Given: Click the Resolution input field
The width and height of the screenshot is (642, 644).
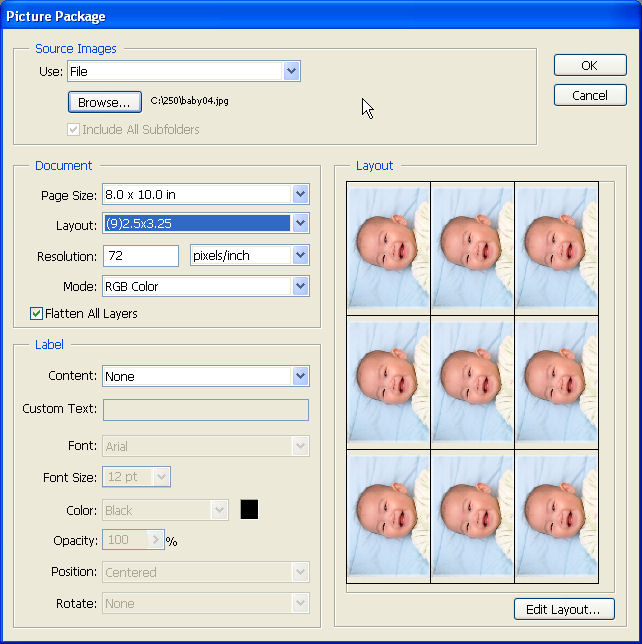Looking at the screenshot, I should [140, 256].
